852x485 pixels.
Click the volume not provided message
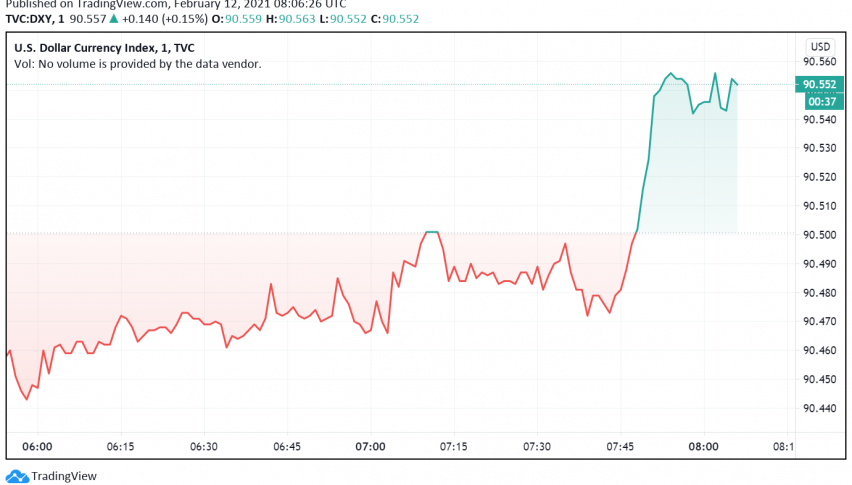137,64
